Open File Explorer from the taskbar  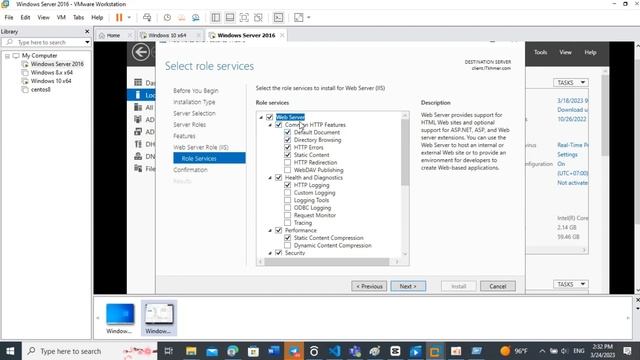pos(191,351)
